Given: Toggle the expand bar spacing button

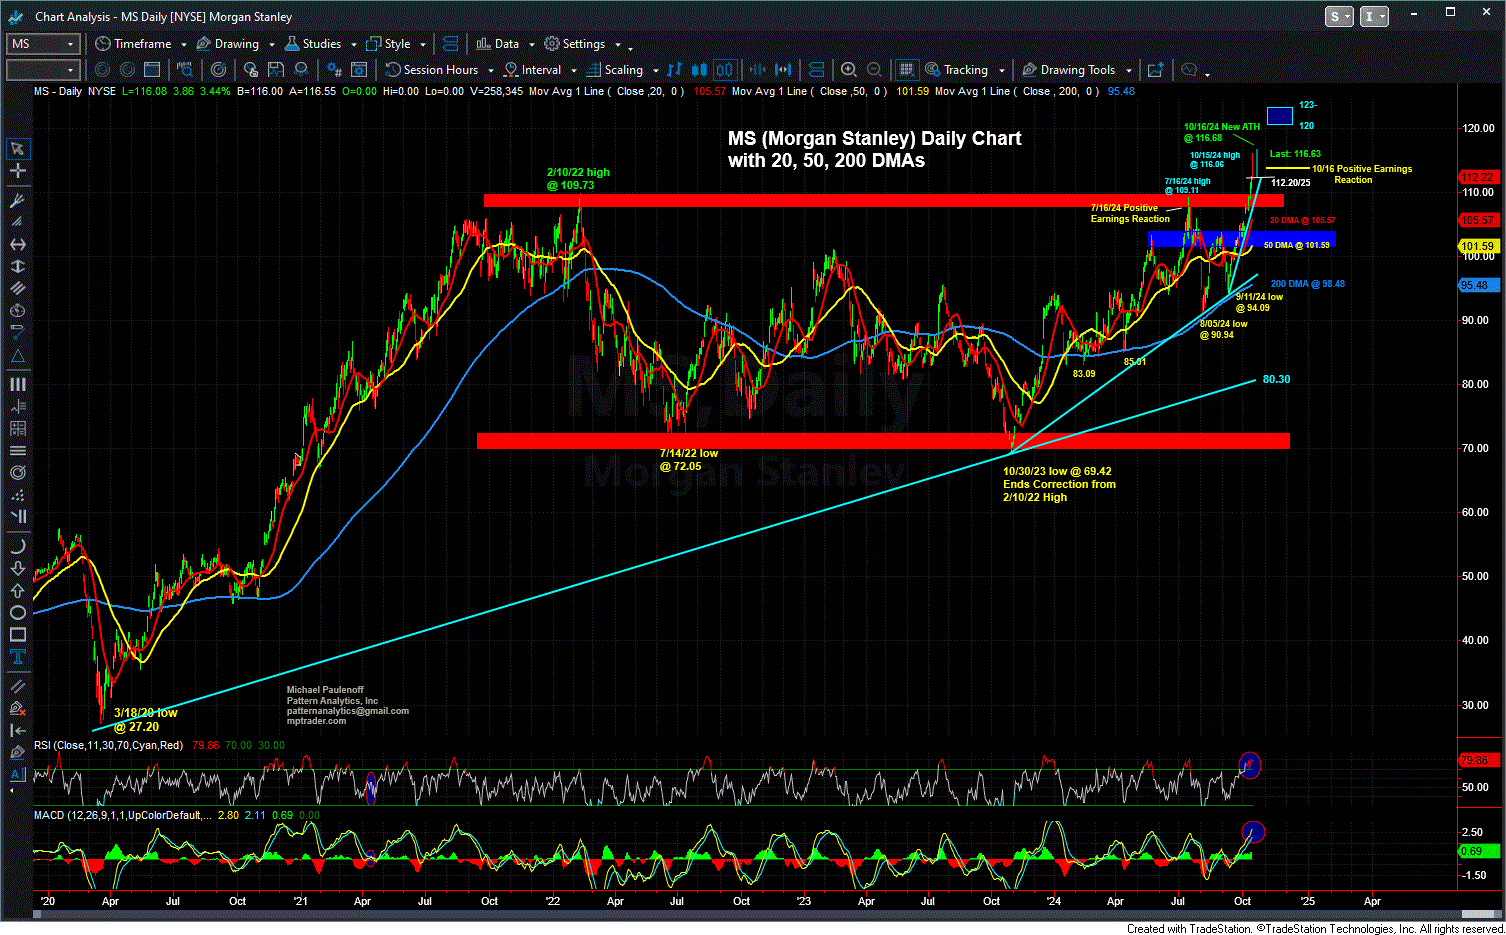Looking at the screenshot, I should (783, 70).
